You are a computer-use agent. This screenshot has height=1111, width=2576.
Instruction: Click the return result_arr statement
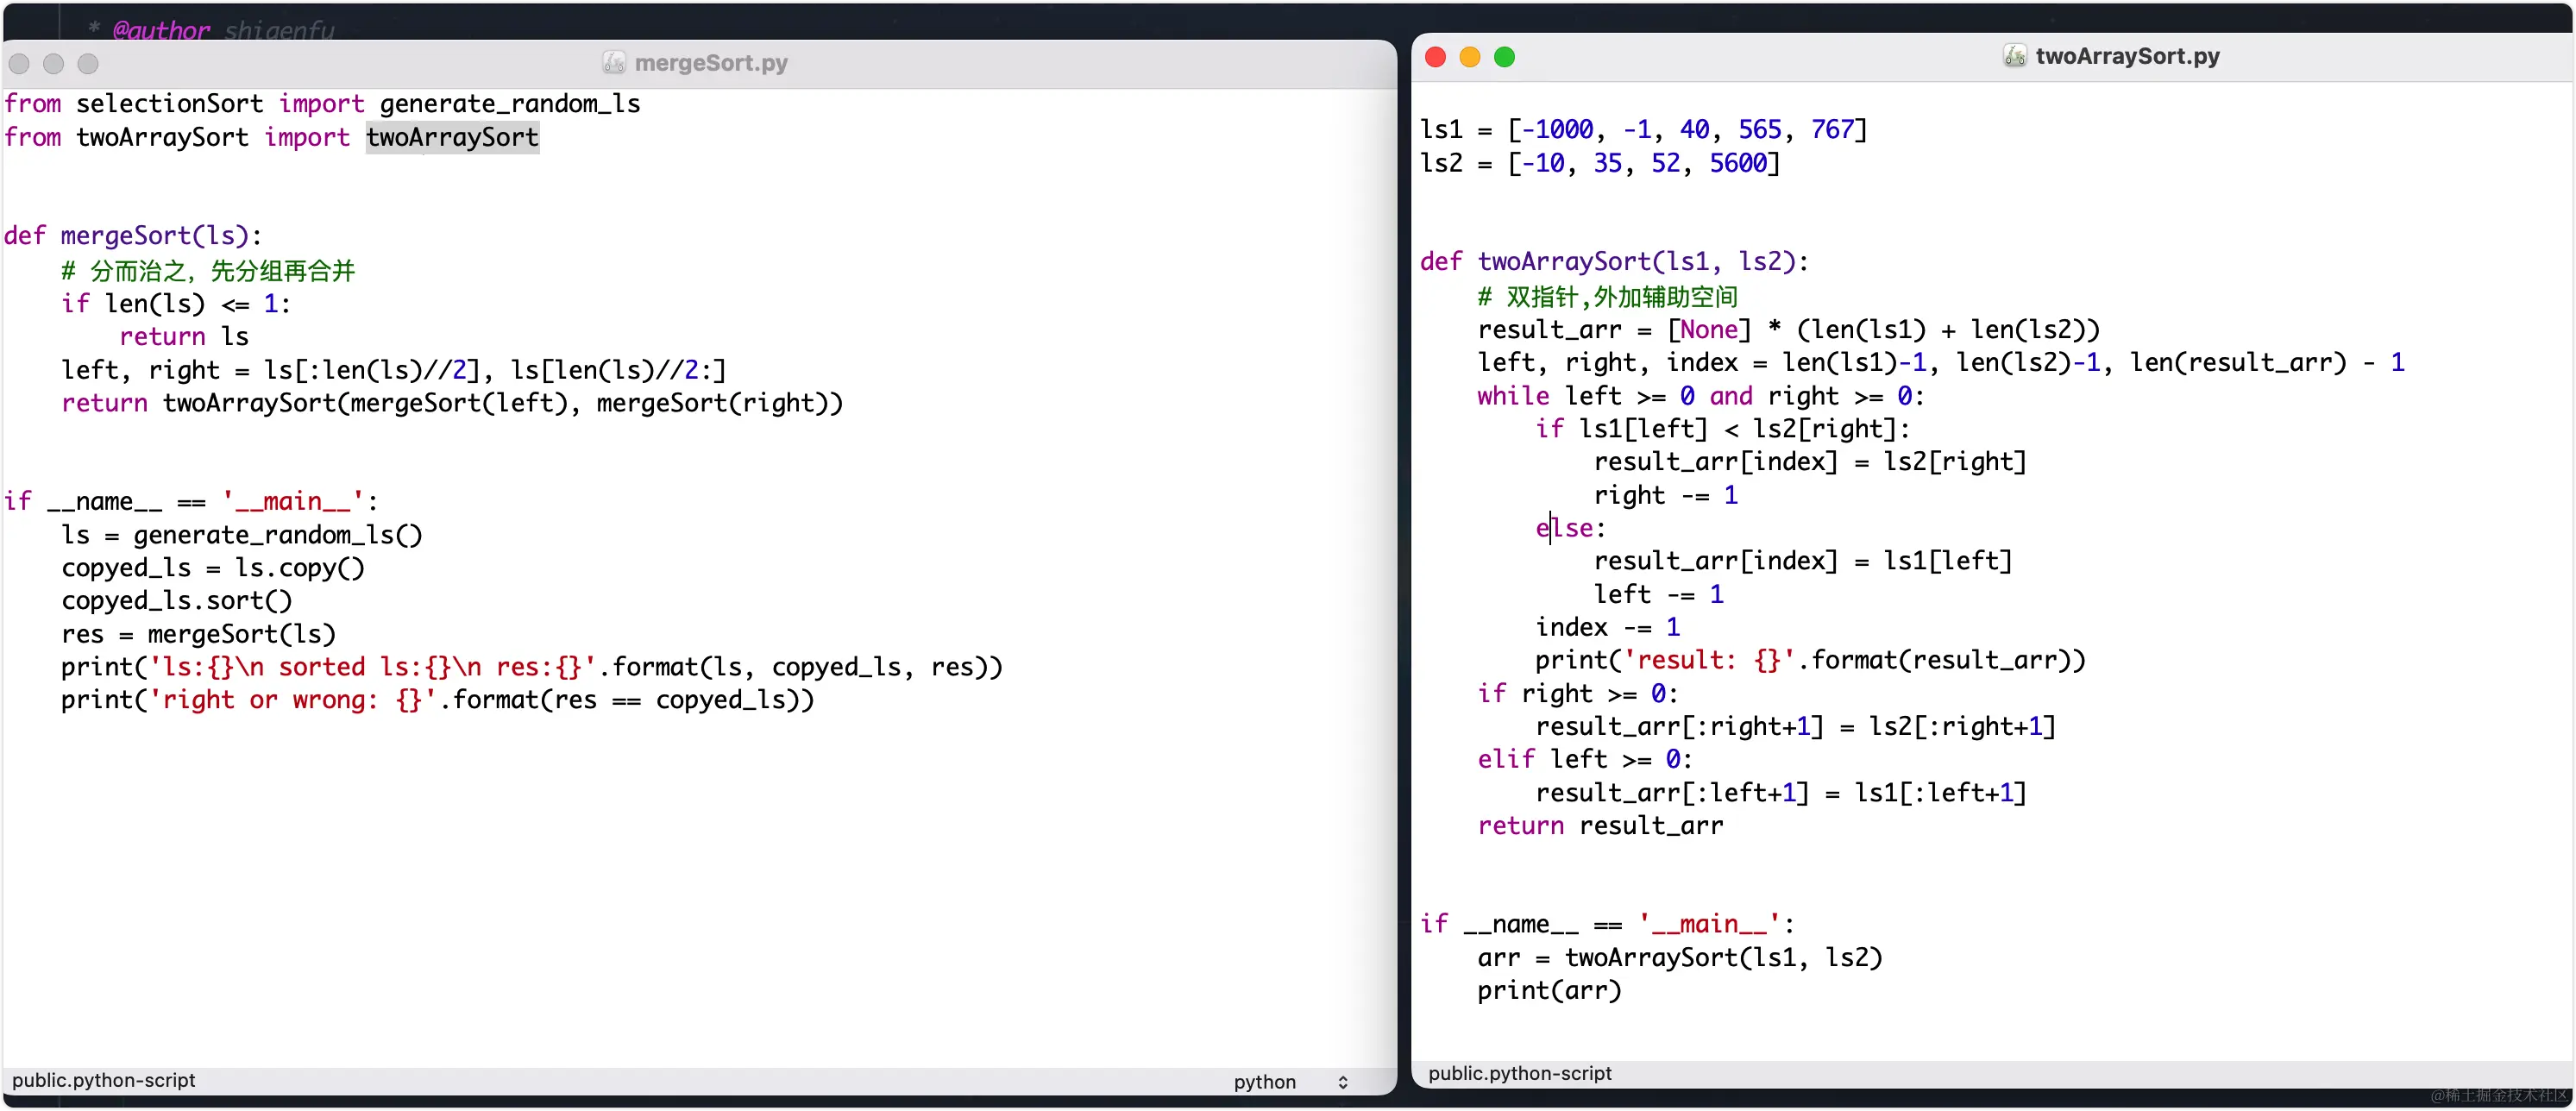1600,826
